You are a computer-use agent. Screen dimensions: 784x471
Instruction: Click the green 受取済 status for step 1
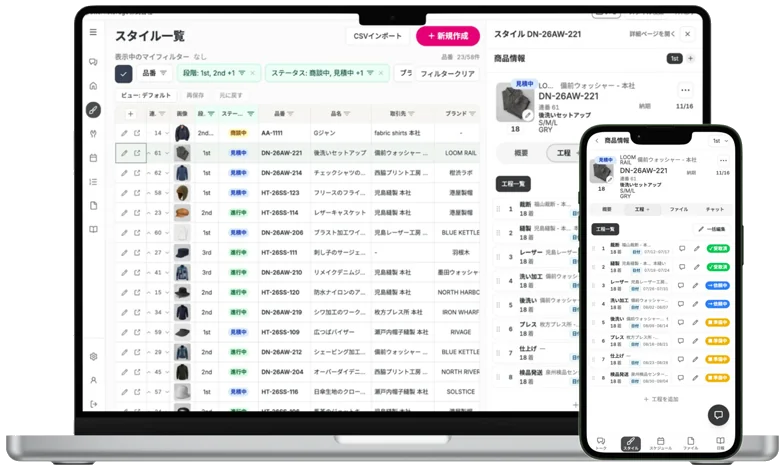coord(718,248)
